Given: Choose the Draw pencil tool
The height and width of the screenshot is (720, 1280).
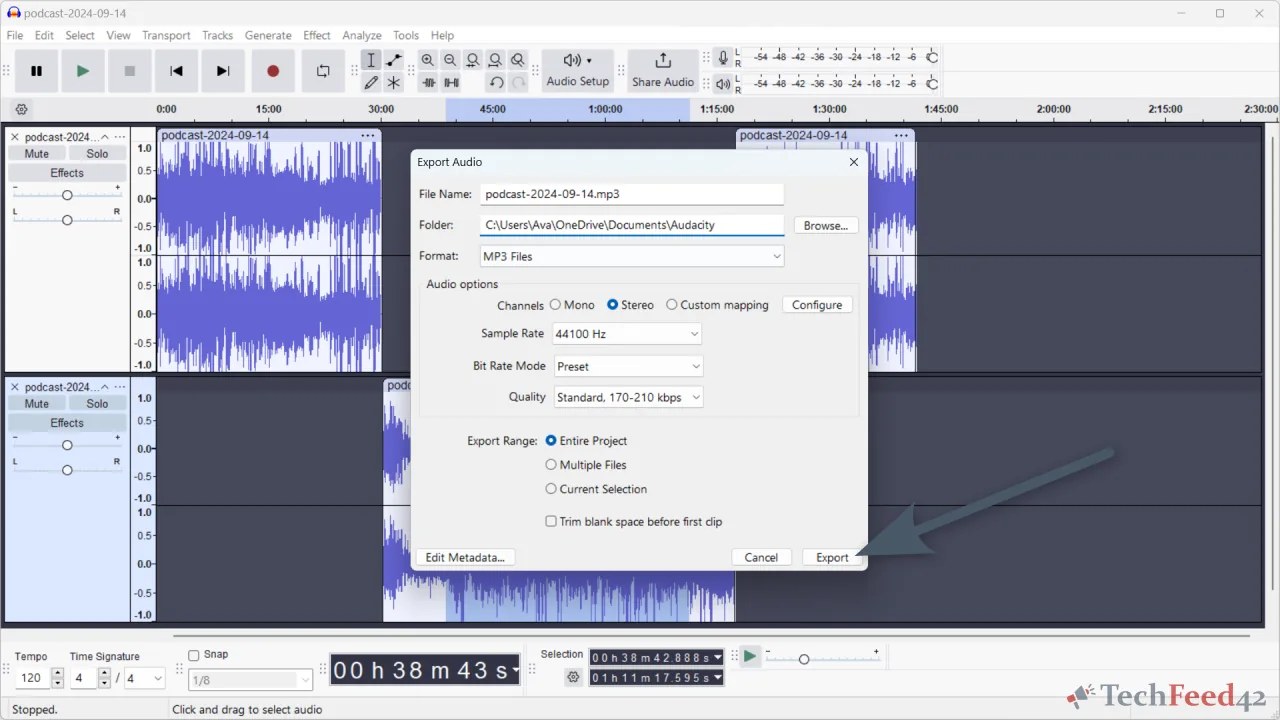Looking at the screenshot, I should tap(371, 83).
